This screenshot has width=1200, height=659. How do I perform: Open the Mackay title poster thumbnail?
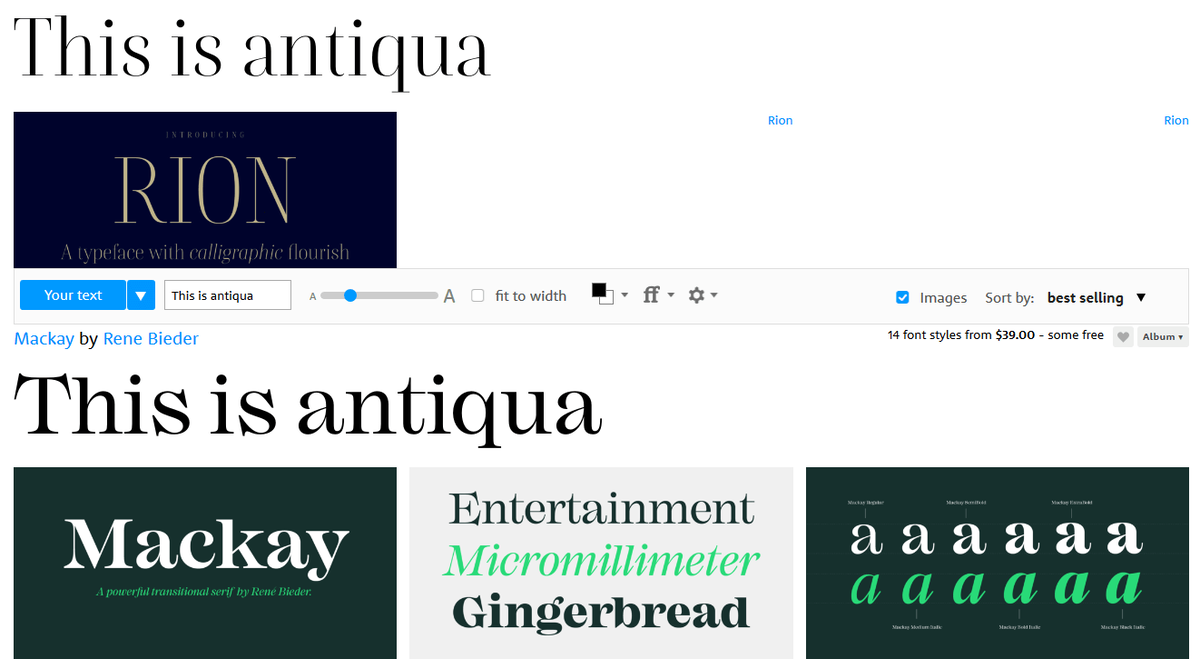(x=205, y=563)
